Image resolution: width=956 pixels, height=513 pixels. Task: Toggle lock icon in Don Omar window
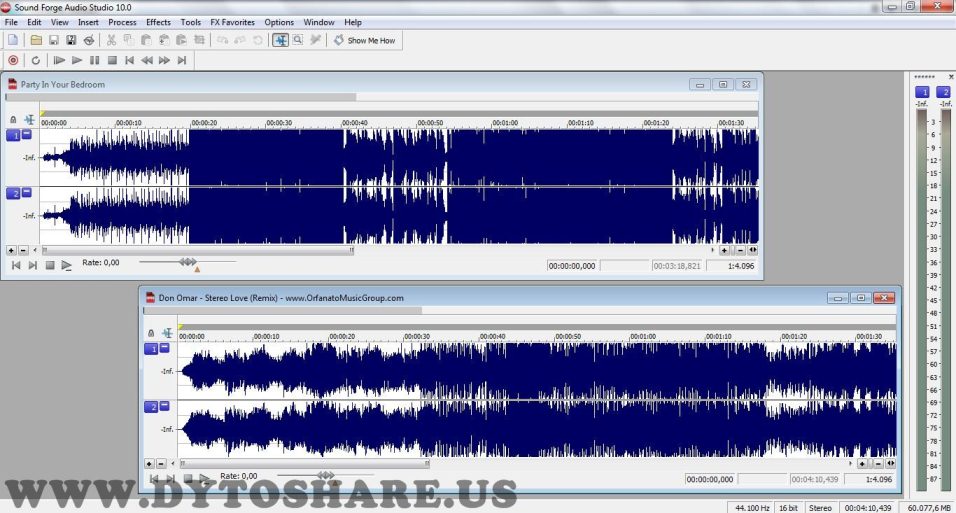pos(151,333)
